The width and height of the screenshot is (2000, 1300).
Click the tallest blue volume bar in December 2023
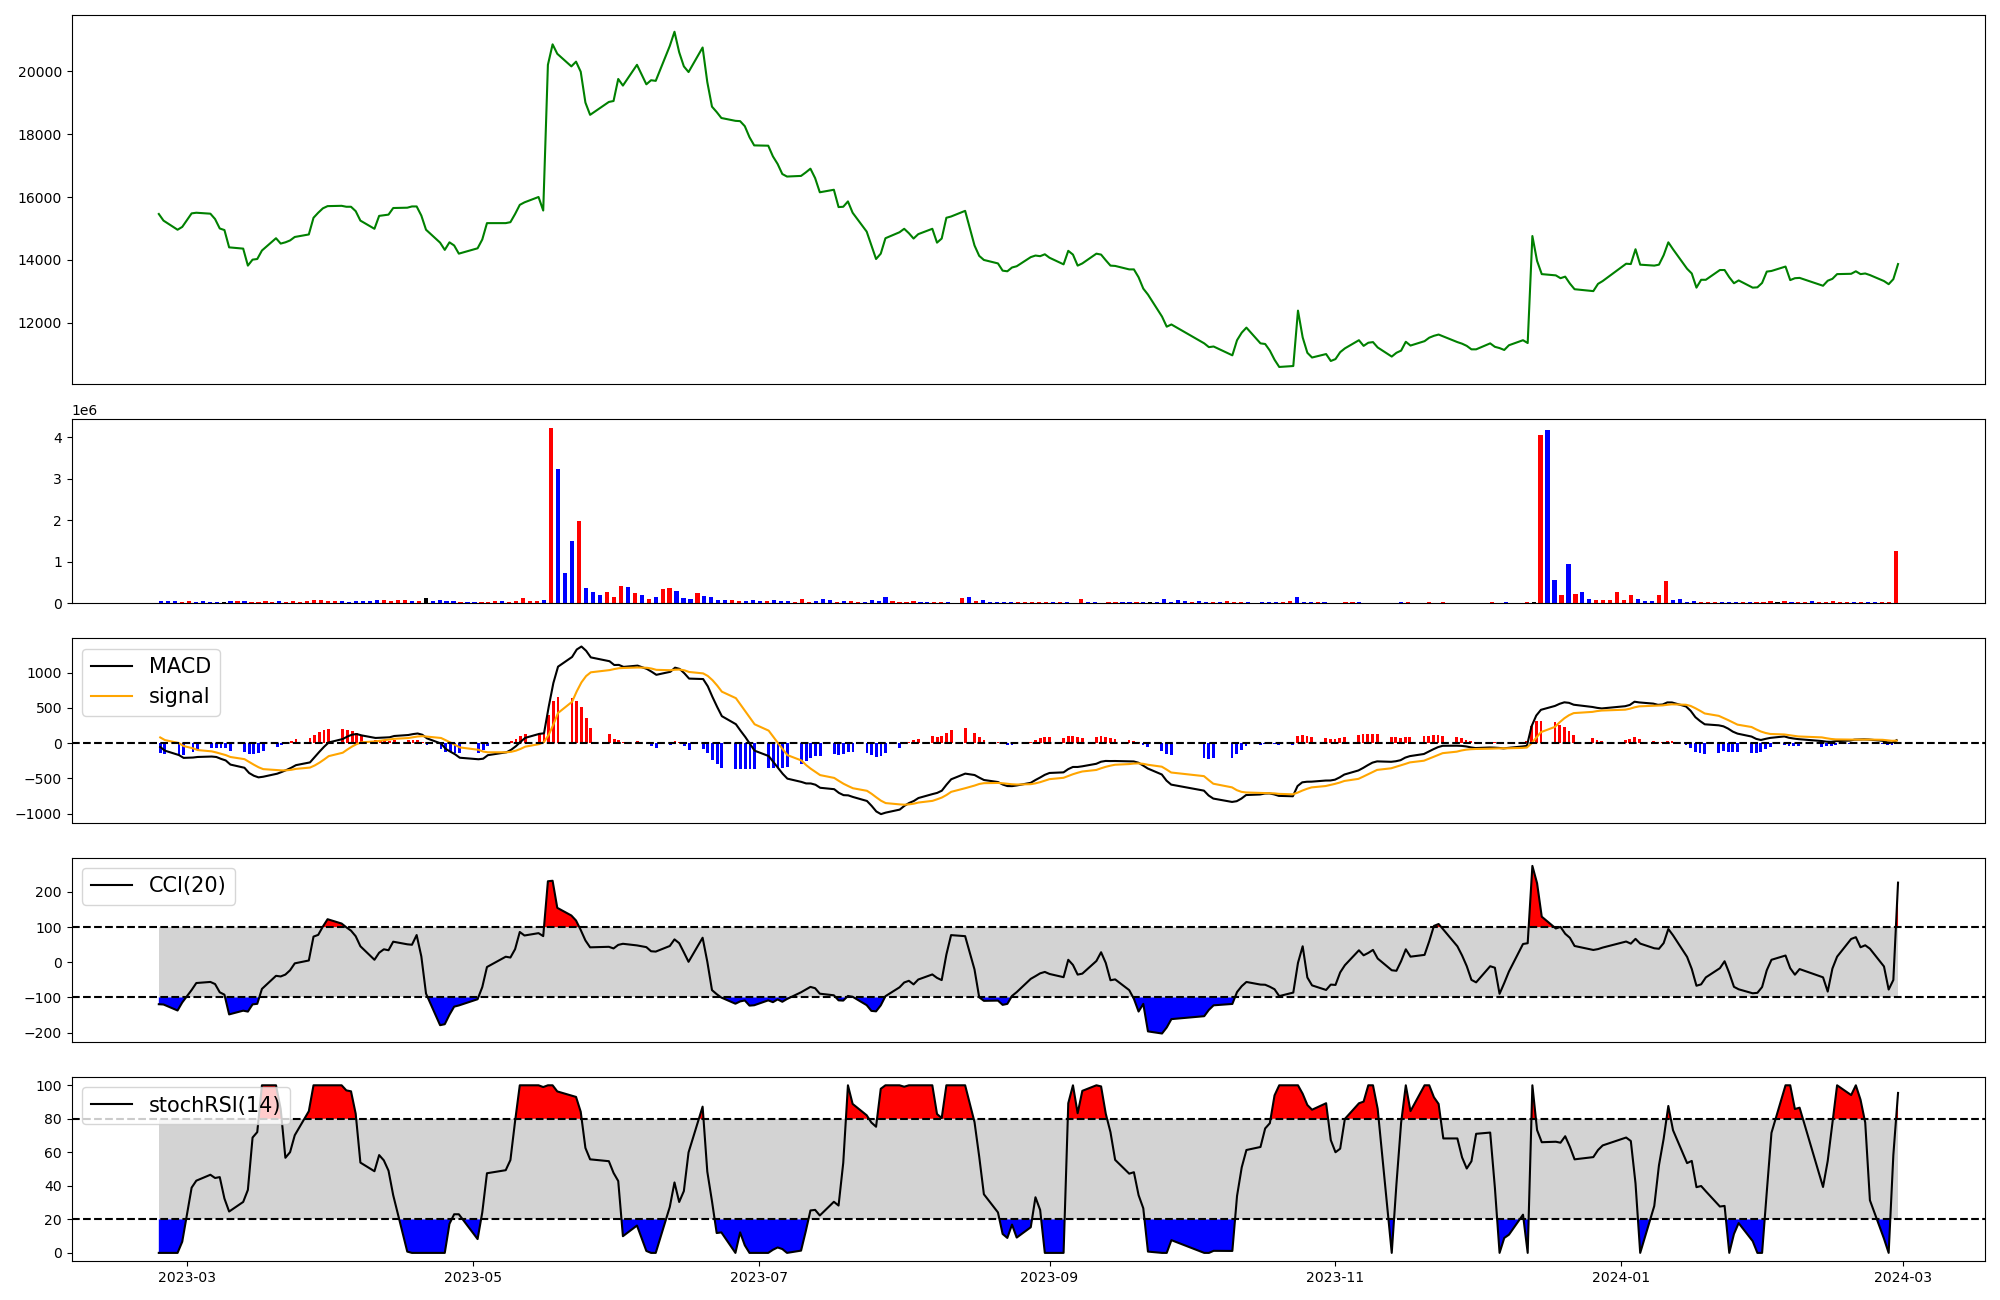click(x=1547, y=516)
